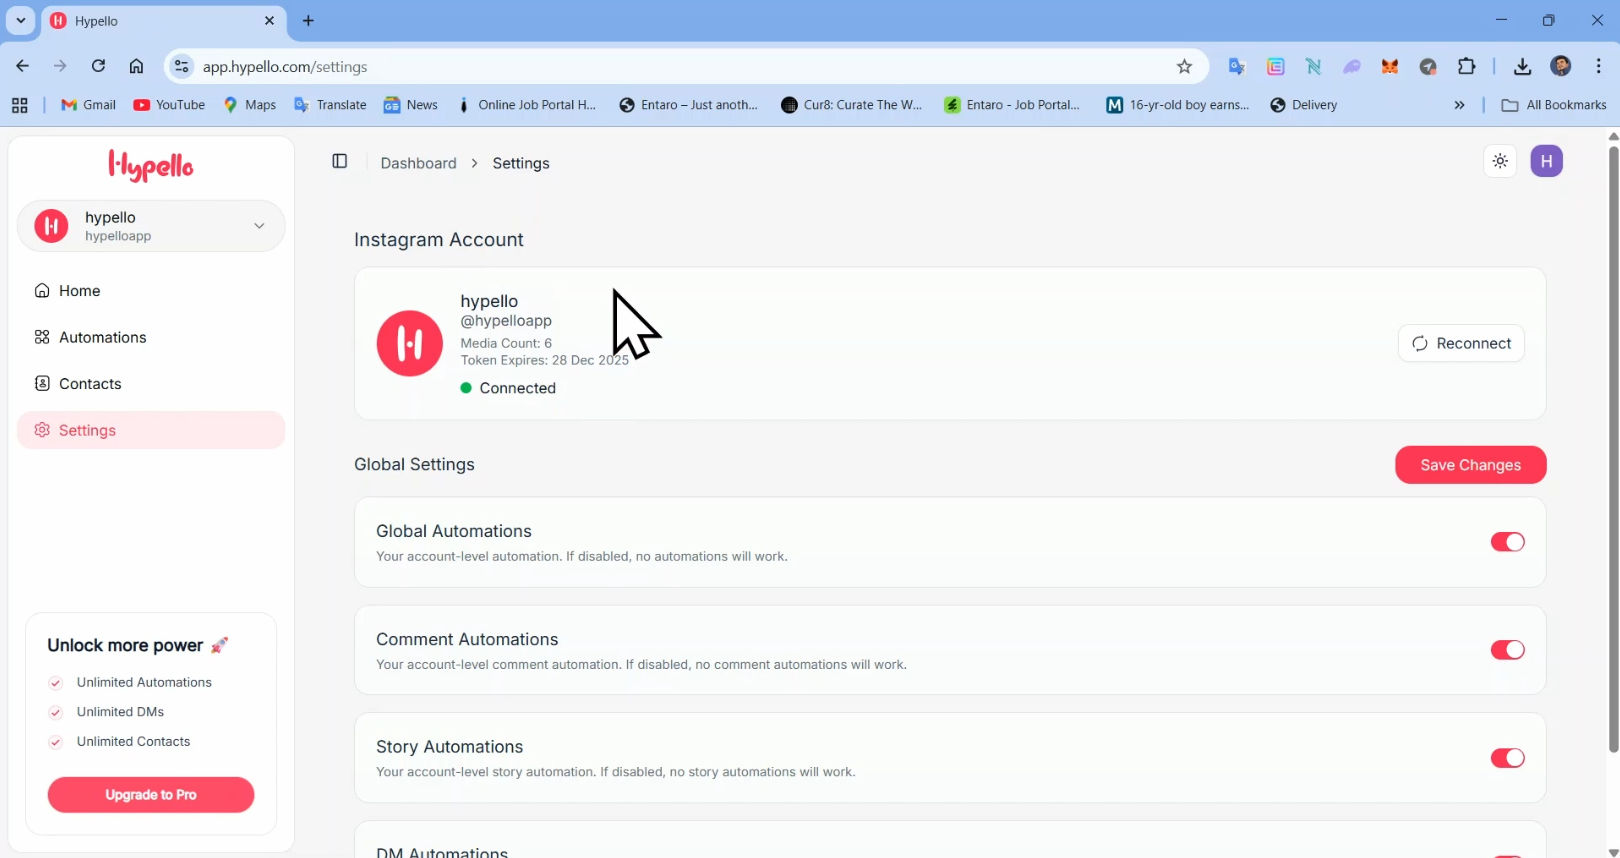This screenshot has height=858, width=1620.
Task: Open Chrome three-dot menu
Action: tap(1598, 66)
